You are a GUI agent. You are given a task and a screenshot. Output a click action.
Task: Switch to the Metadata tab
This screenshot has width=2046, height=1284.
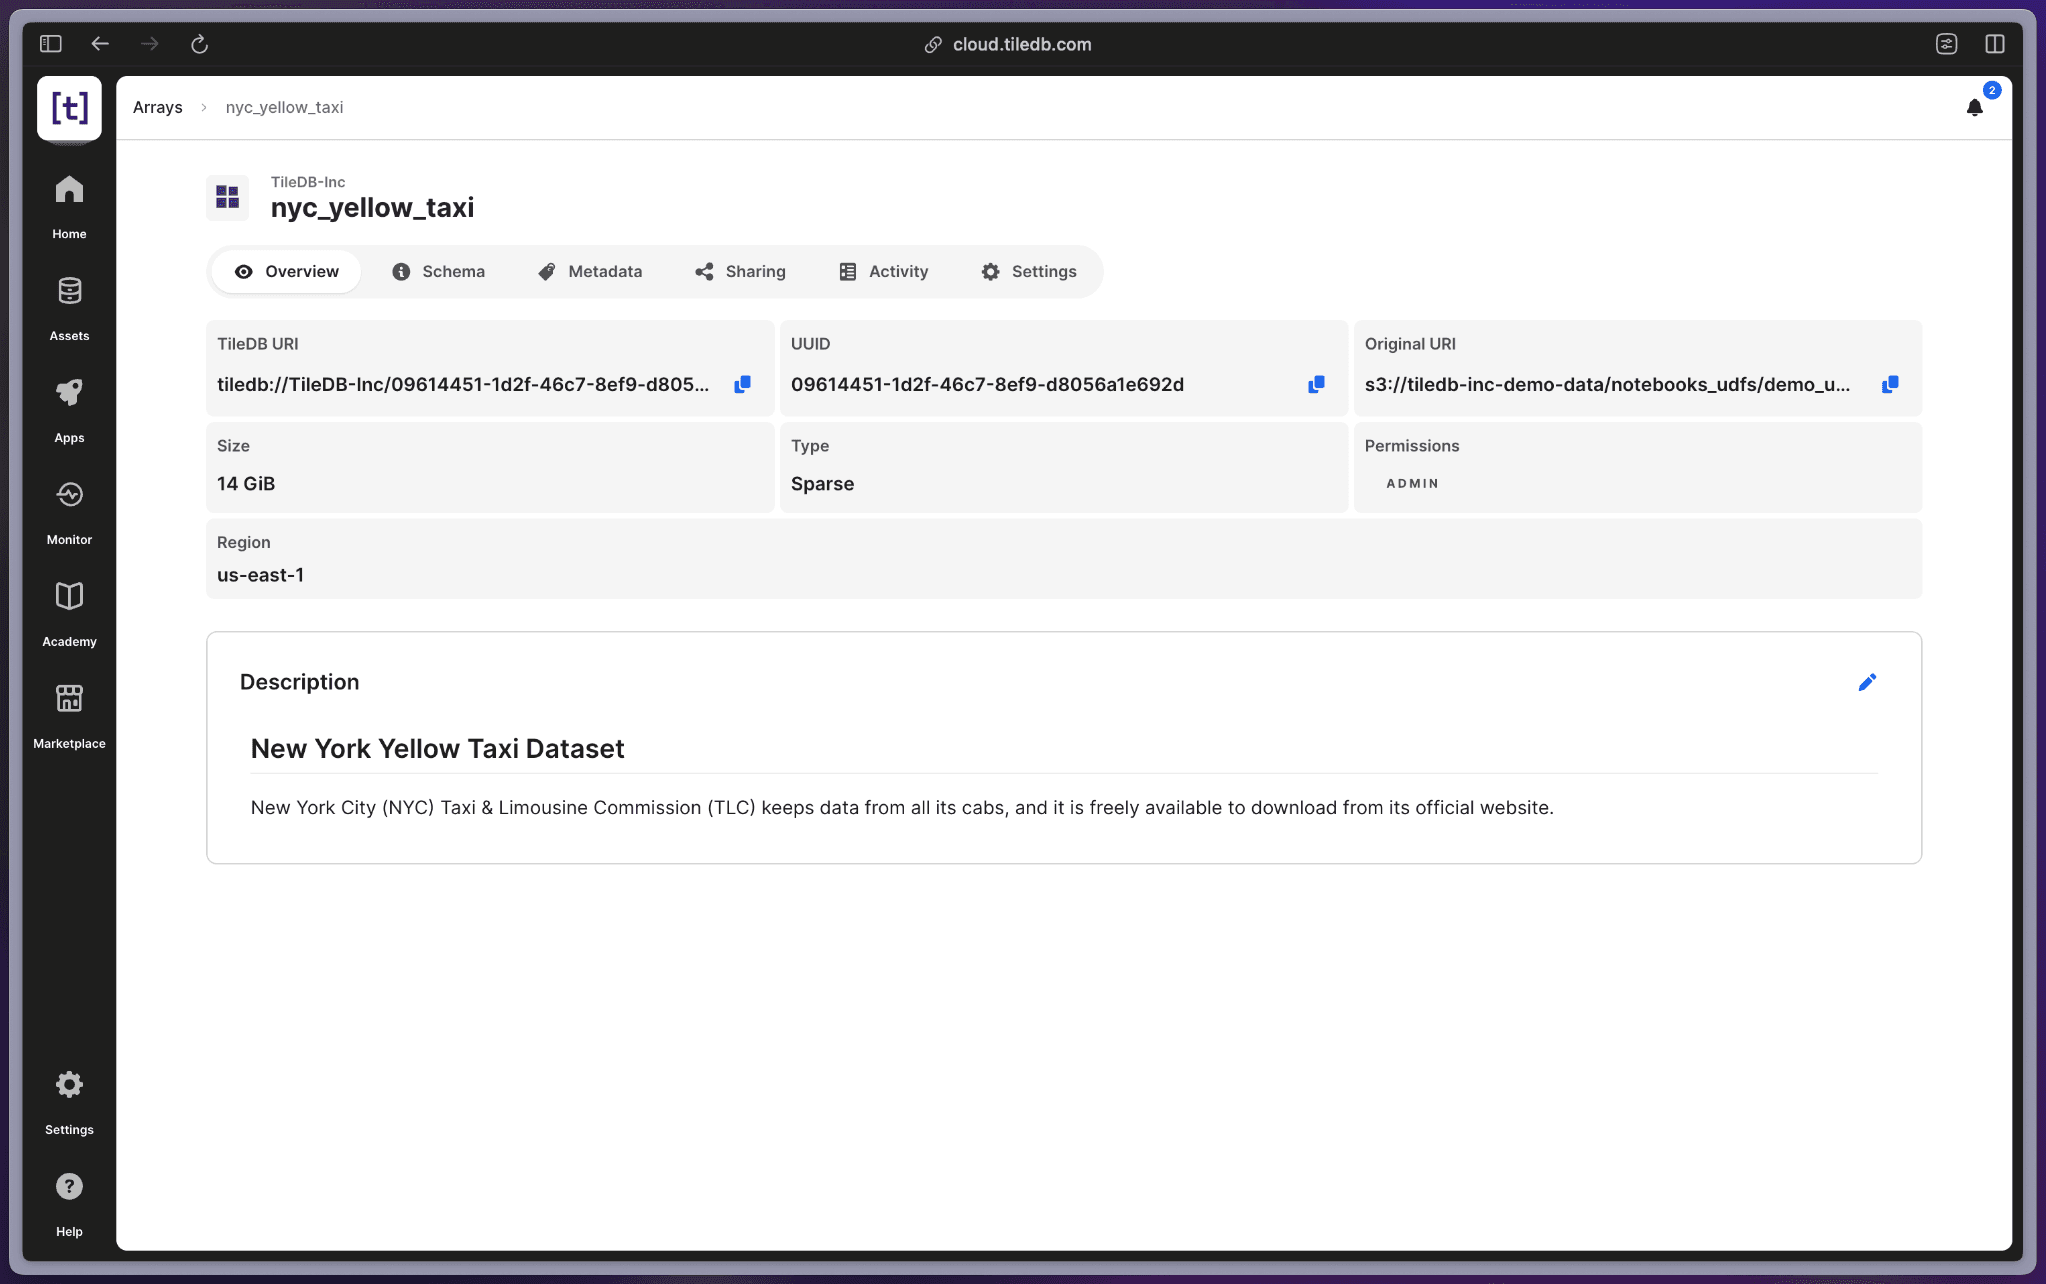click(590, 272)
